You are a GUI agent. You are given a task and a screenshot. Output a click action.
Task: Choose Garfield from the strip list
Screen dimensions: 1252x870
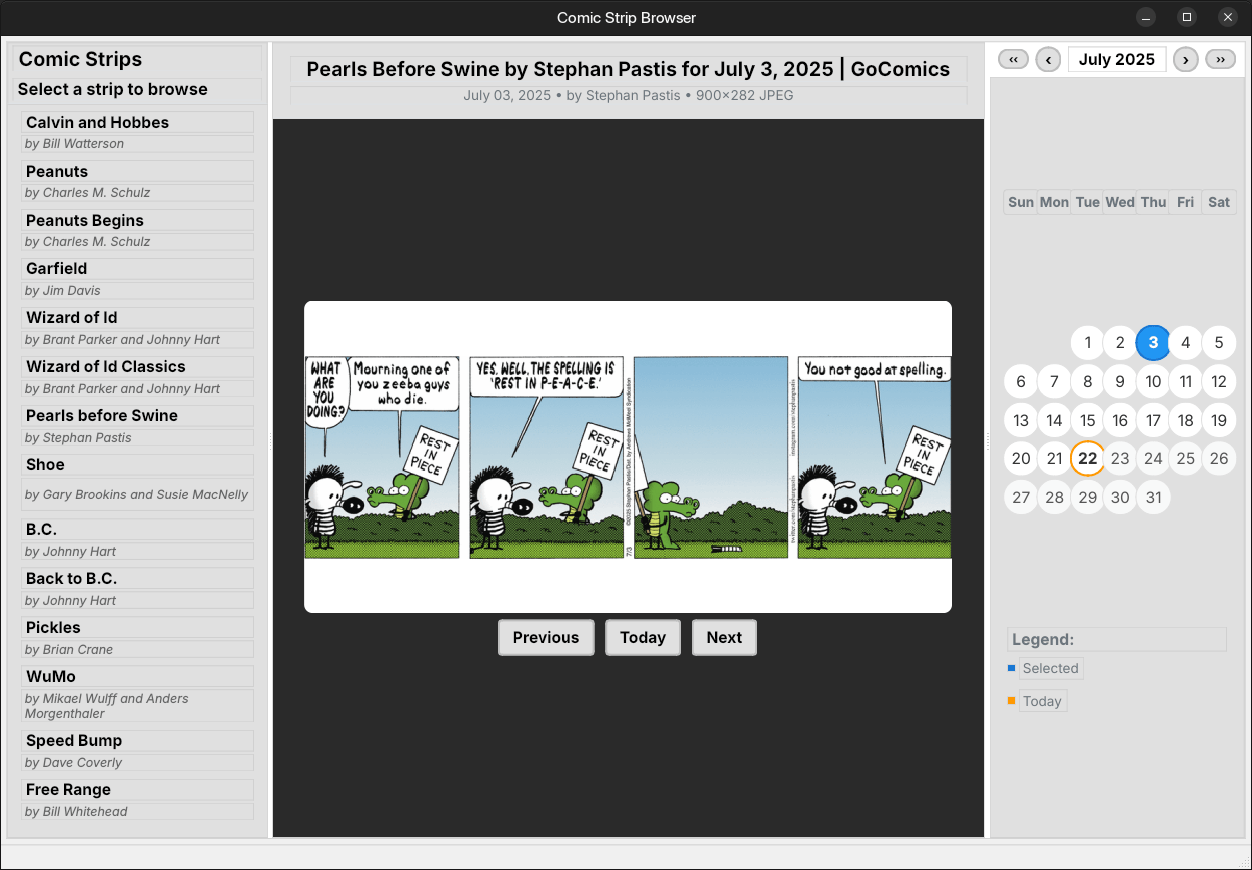(x=137, y=268)
